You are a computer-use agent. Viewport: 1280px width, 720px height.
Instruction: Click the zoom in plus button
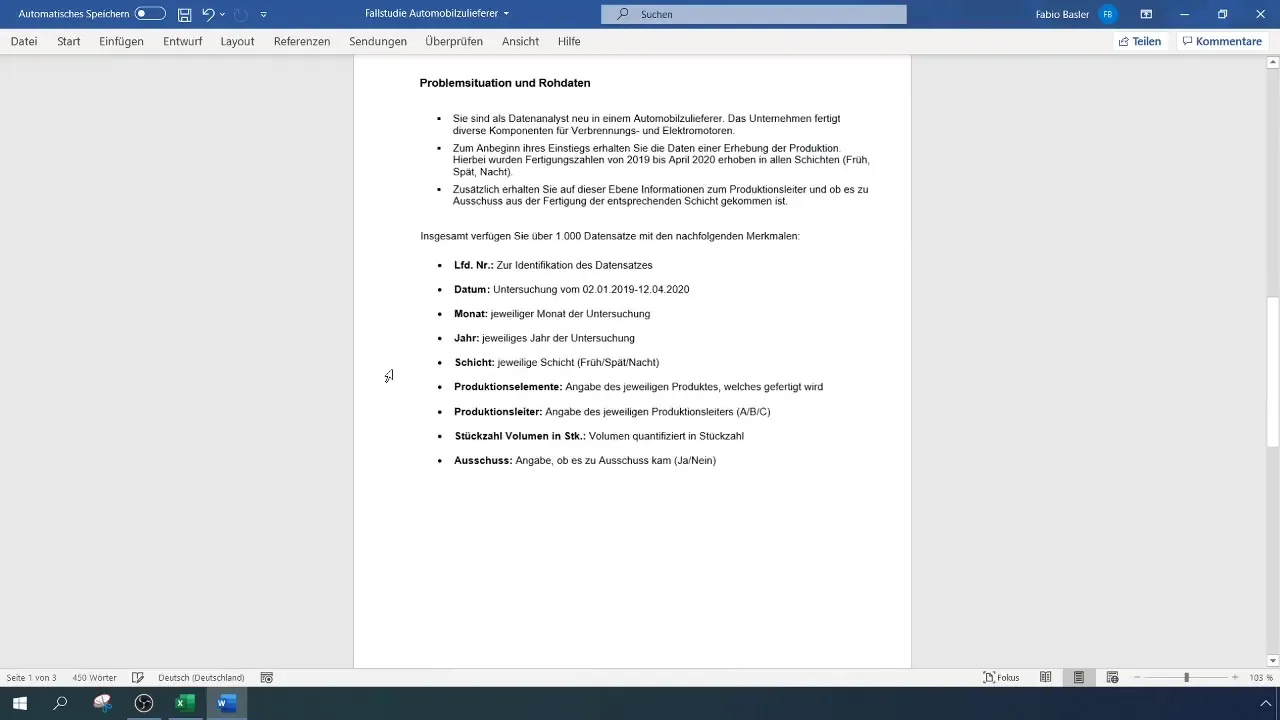pos(1235,677)
